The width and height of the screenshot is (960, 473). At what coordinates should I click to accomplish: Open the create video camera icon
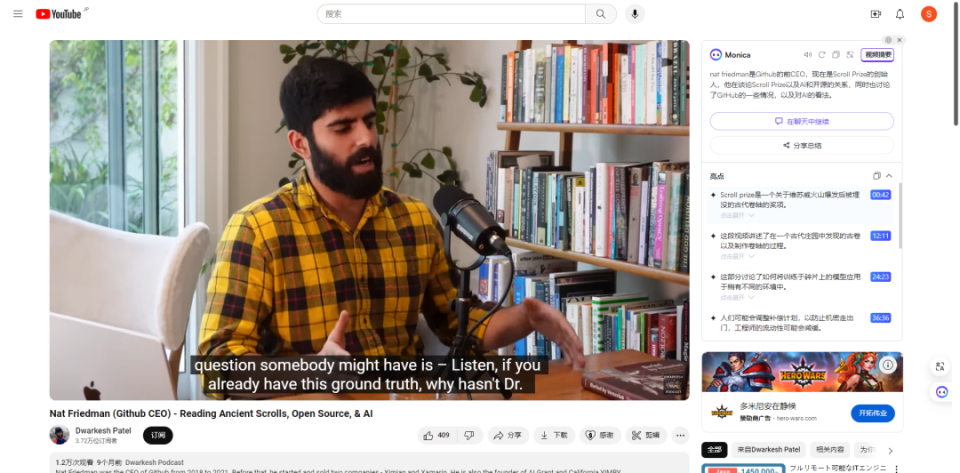coord(876,14)
